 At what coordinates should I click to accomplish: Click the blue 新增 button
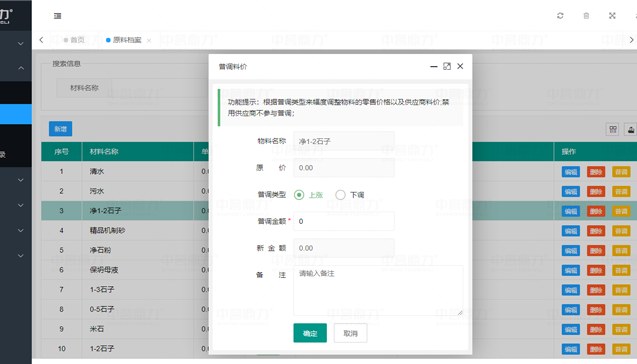click(61, 129)
